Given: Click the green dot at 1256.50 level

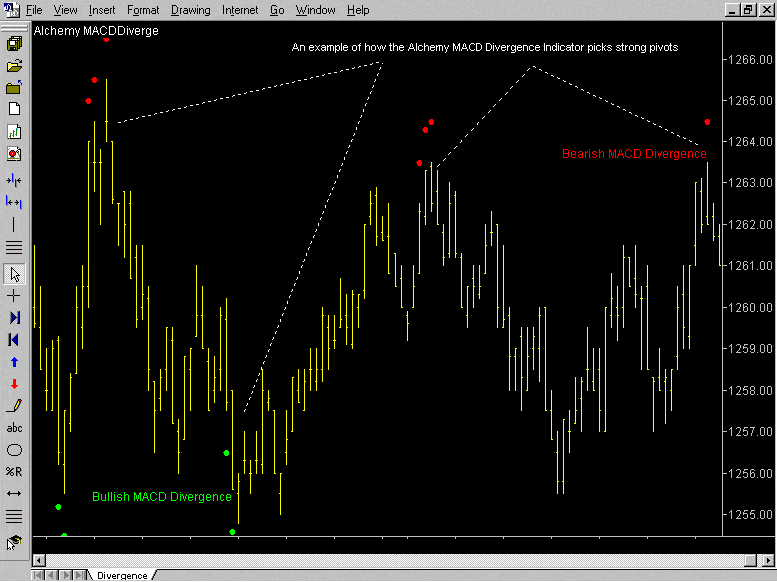Looking at the screenshot, I should pyautogui.click(x=226, y=453).
